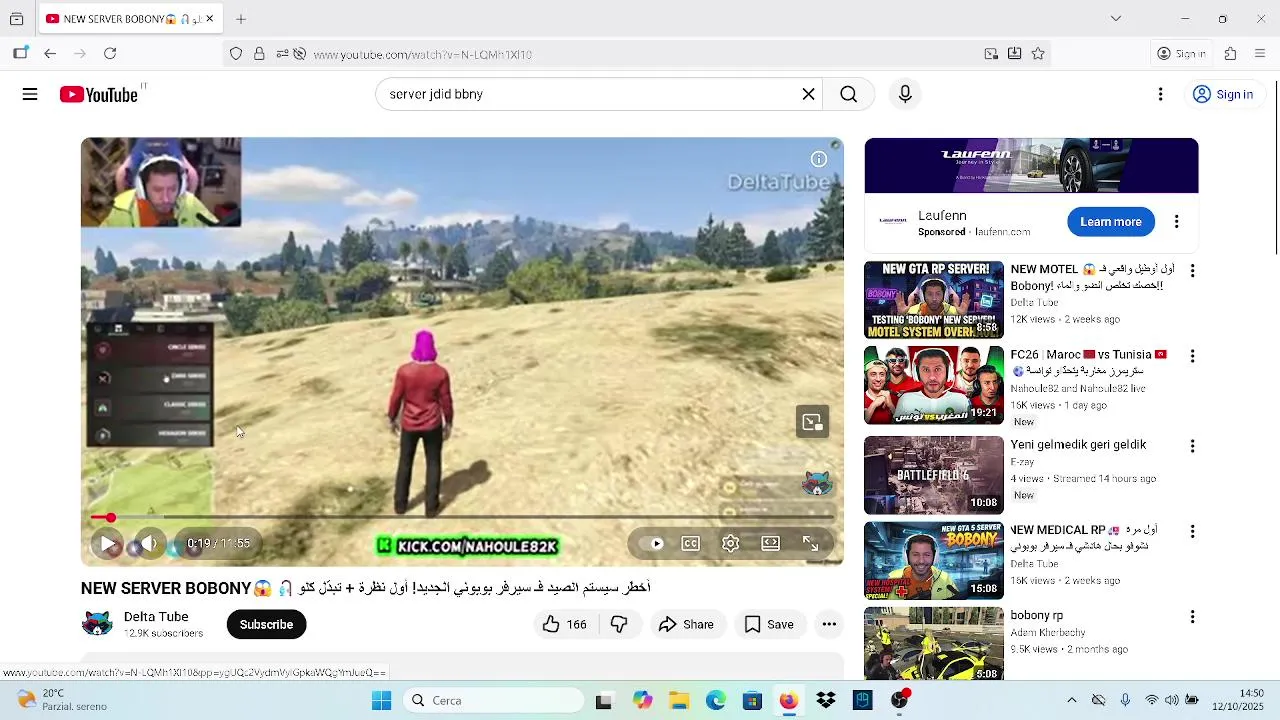Screen dimensions: 1280x720
Task: Sign in to YouTube
Action: (1224, 94)
